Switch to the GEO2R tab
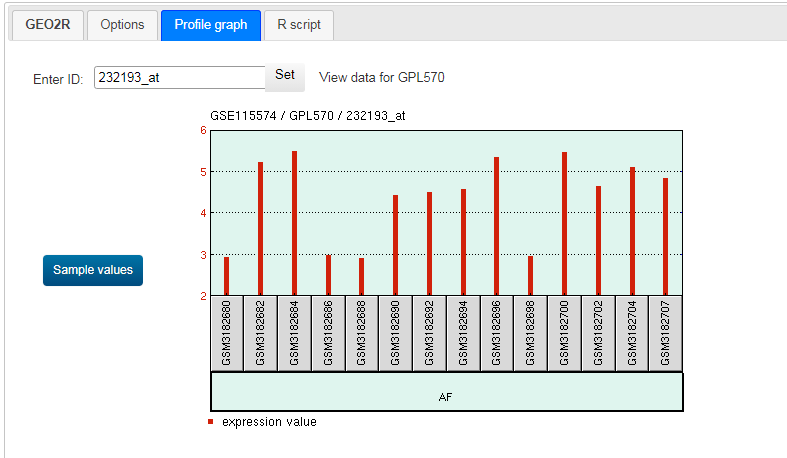The height and width of the screenshot is (458, 787). click(47, 25)
